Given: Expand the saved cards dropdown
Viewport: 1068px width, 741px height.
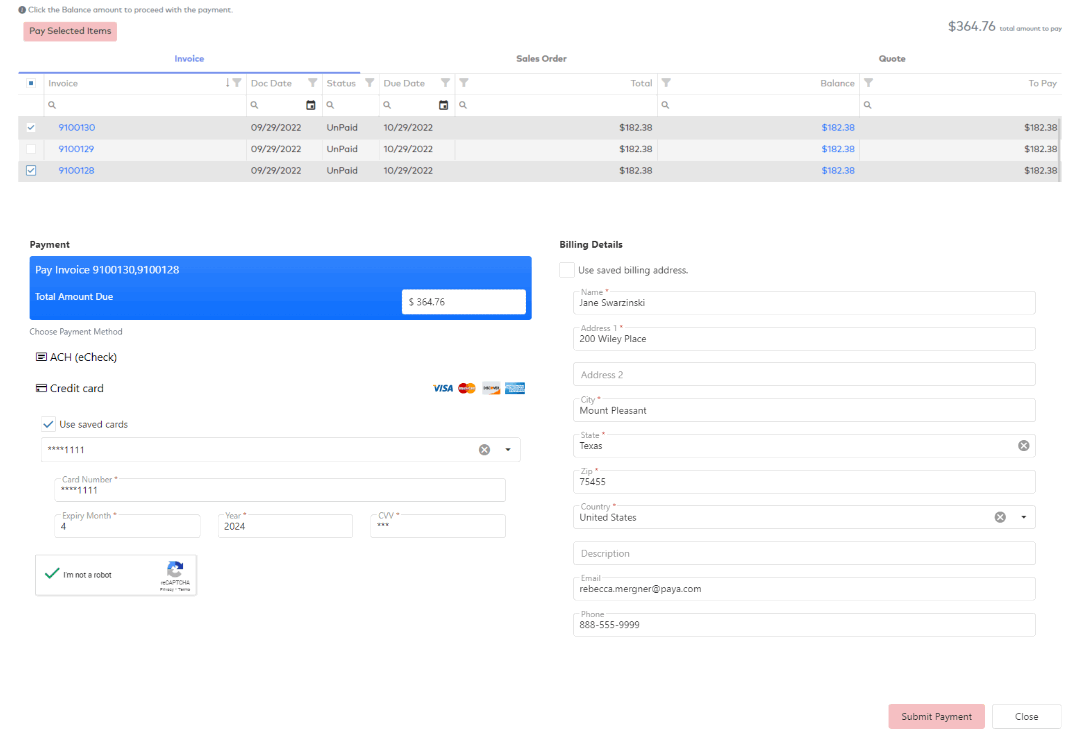Looking at the screenshot, I should point(506,449).
